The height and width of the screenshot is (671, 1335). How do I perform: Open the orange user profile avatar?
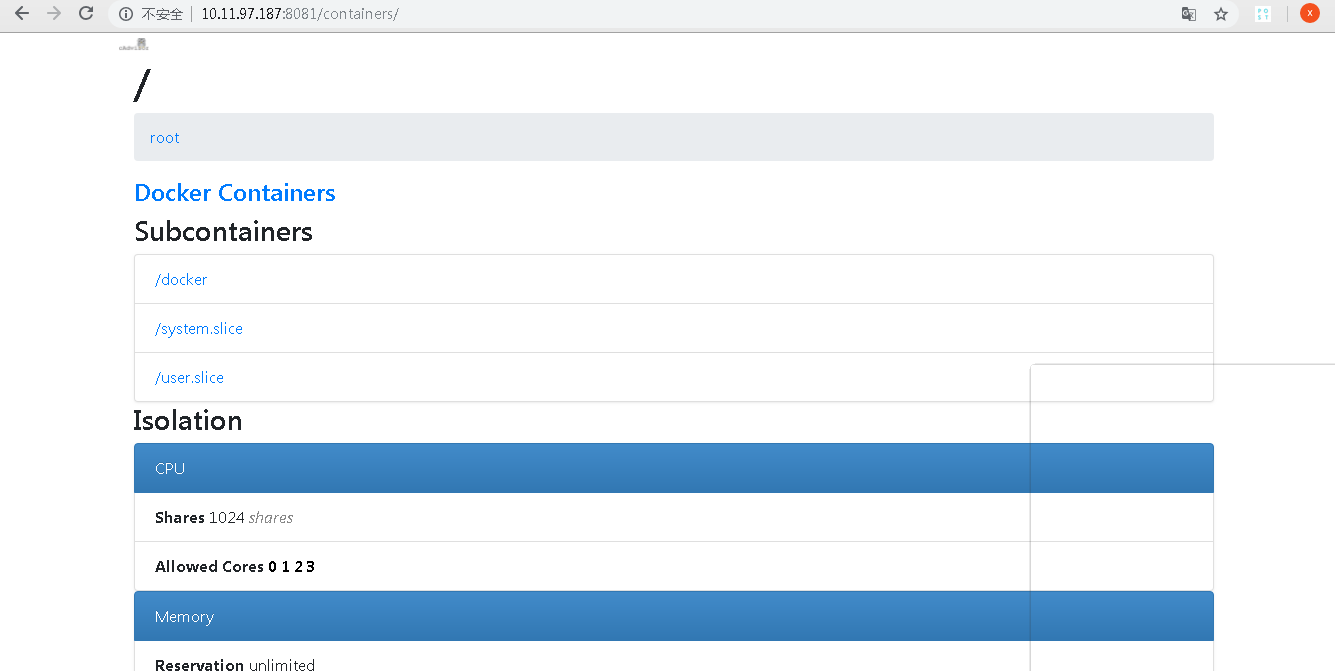click(x=1309, y=13)
